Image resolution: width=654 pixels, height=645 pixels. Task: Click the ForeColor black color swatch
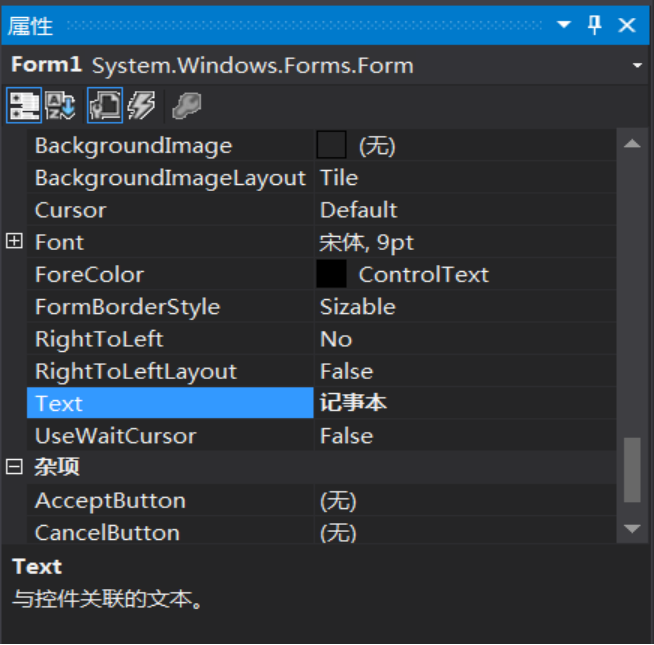[x=331, y=274]
